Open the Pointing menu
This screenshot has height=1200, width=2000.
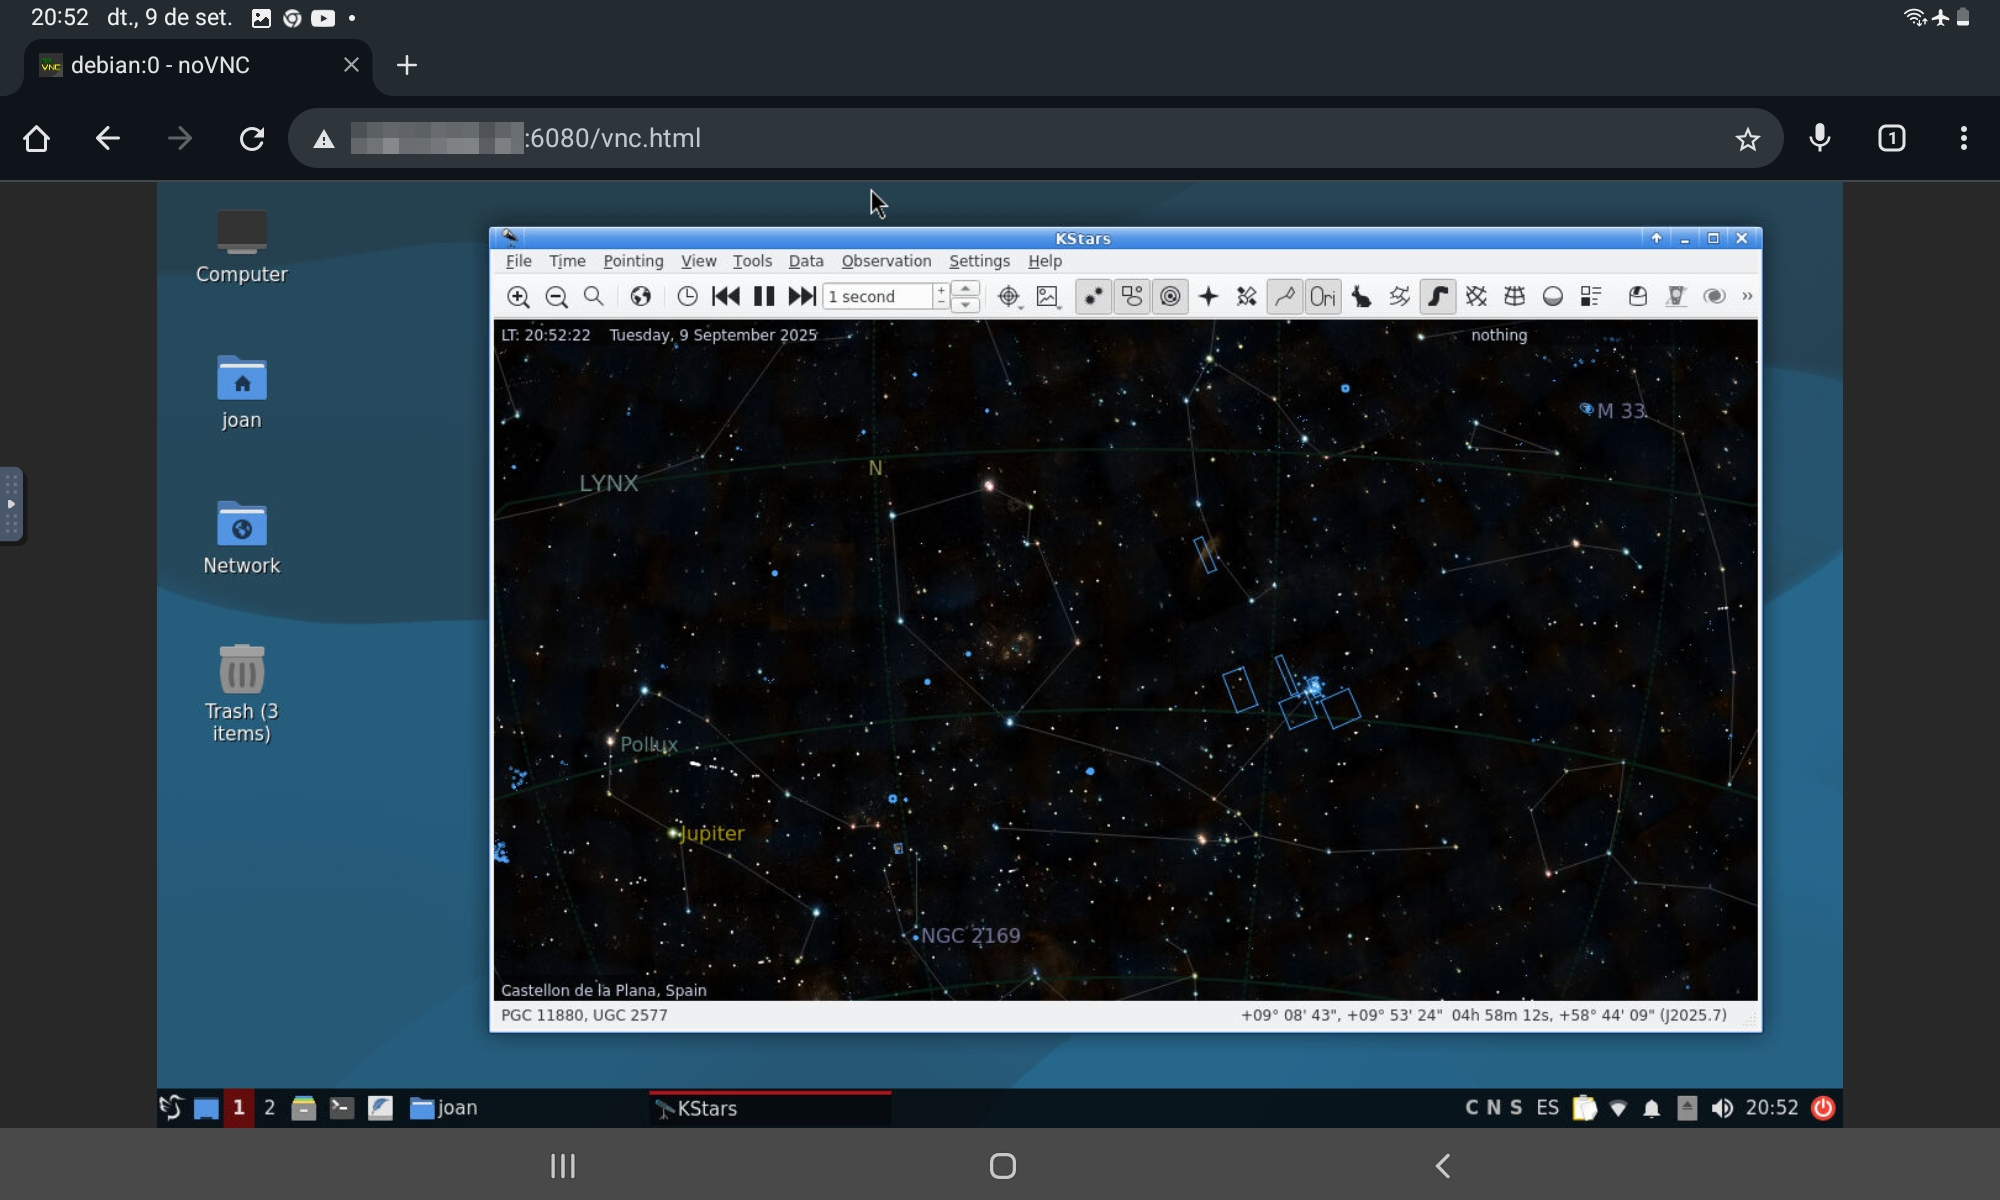coord(633,261)
